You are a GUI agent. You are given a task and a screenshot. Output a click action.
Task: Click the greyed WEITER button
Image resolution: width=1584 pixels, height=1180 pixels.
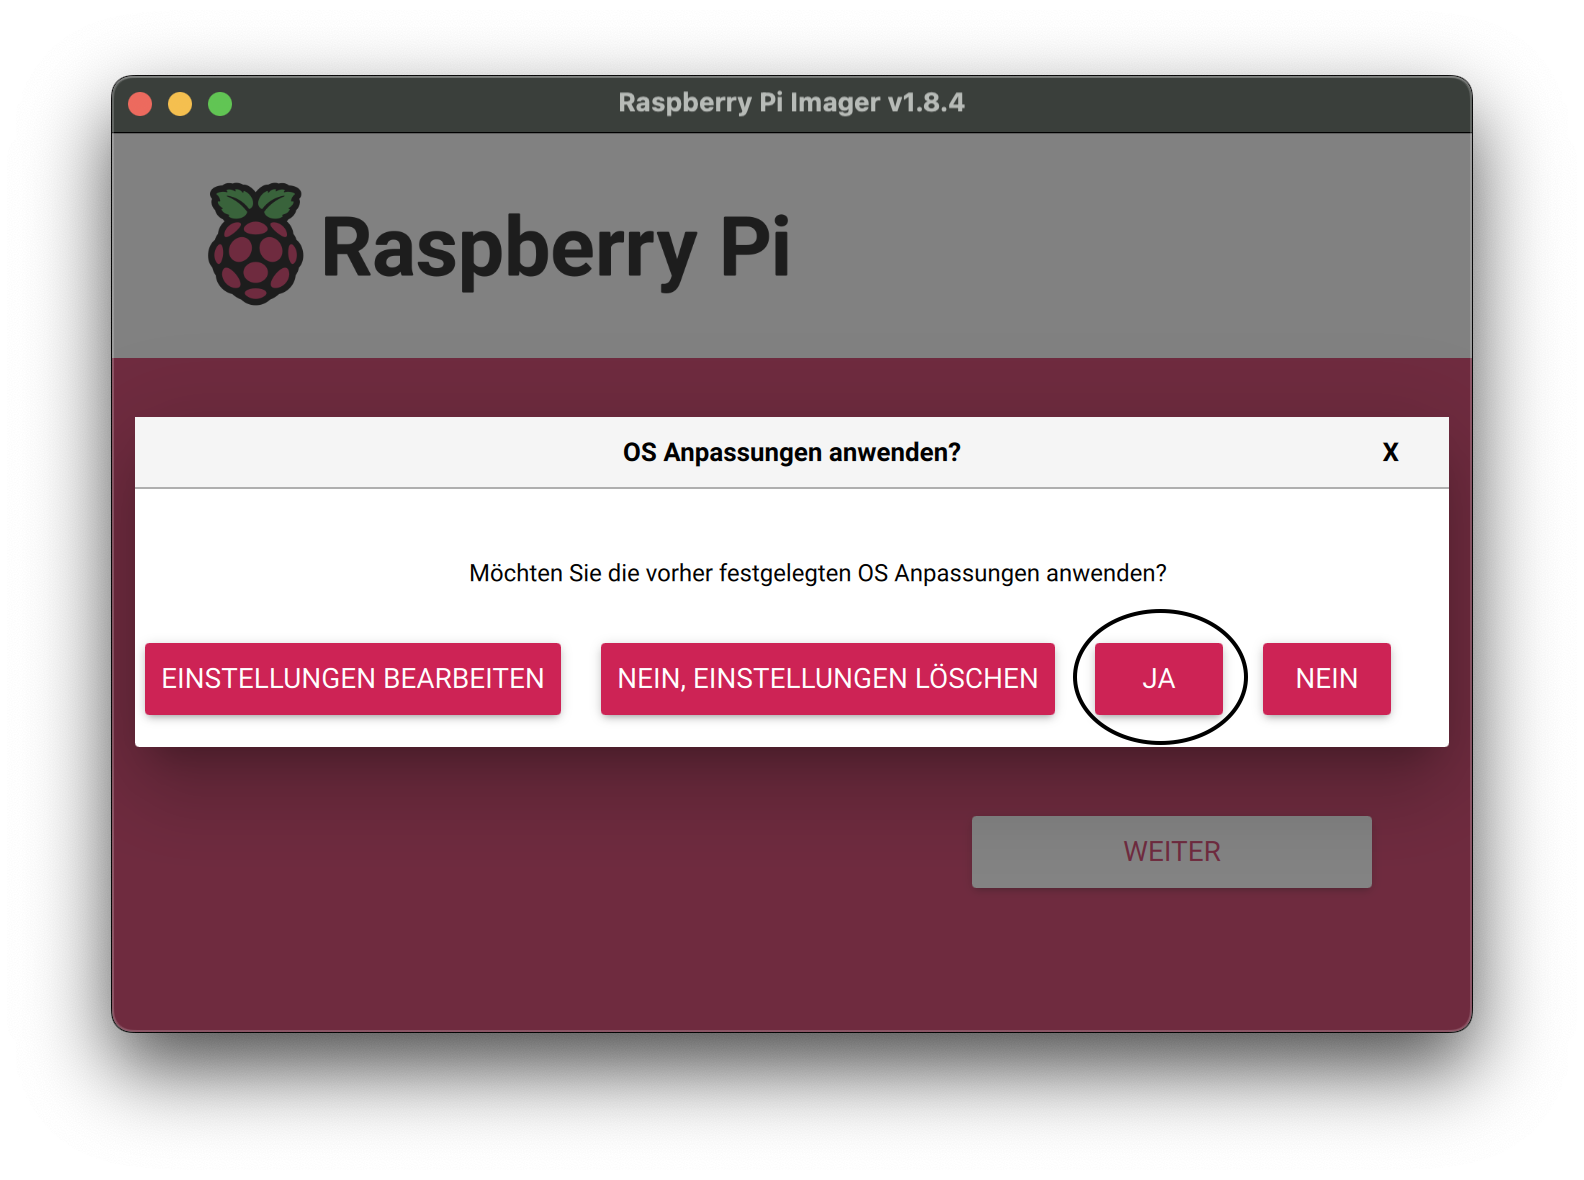tap(1171, 851)
